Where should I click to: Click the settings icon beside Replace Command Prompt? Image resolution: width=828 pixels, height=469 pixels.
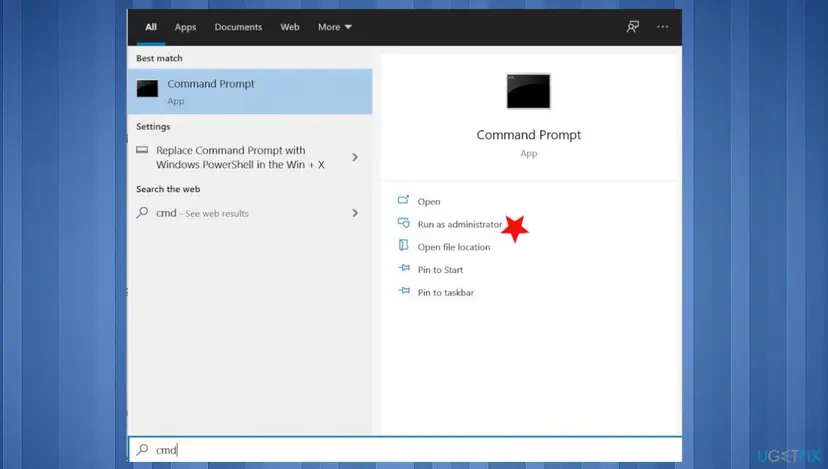(x=142, y=150)
